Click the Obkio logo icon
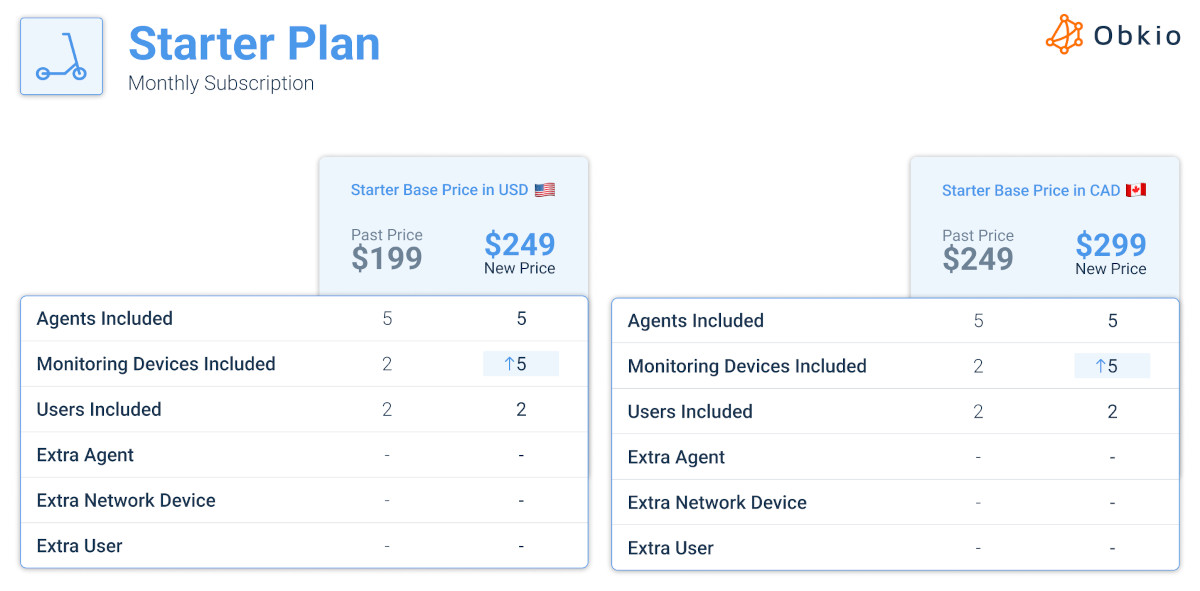Image resolution: width=1200 pixels, height=591 pixels. point(1065,34)
